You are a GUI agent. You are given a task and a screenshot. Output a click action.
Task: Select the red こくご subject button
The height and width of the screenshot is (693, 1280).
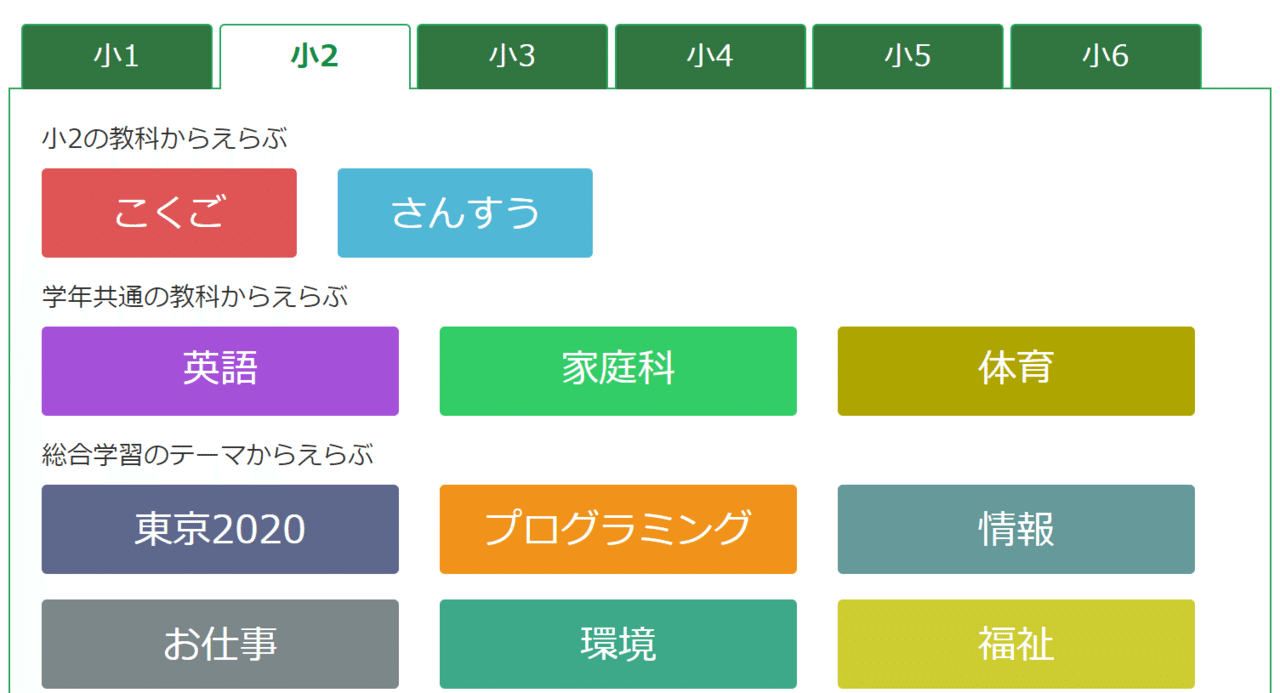tap(168, 212)
